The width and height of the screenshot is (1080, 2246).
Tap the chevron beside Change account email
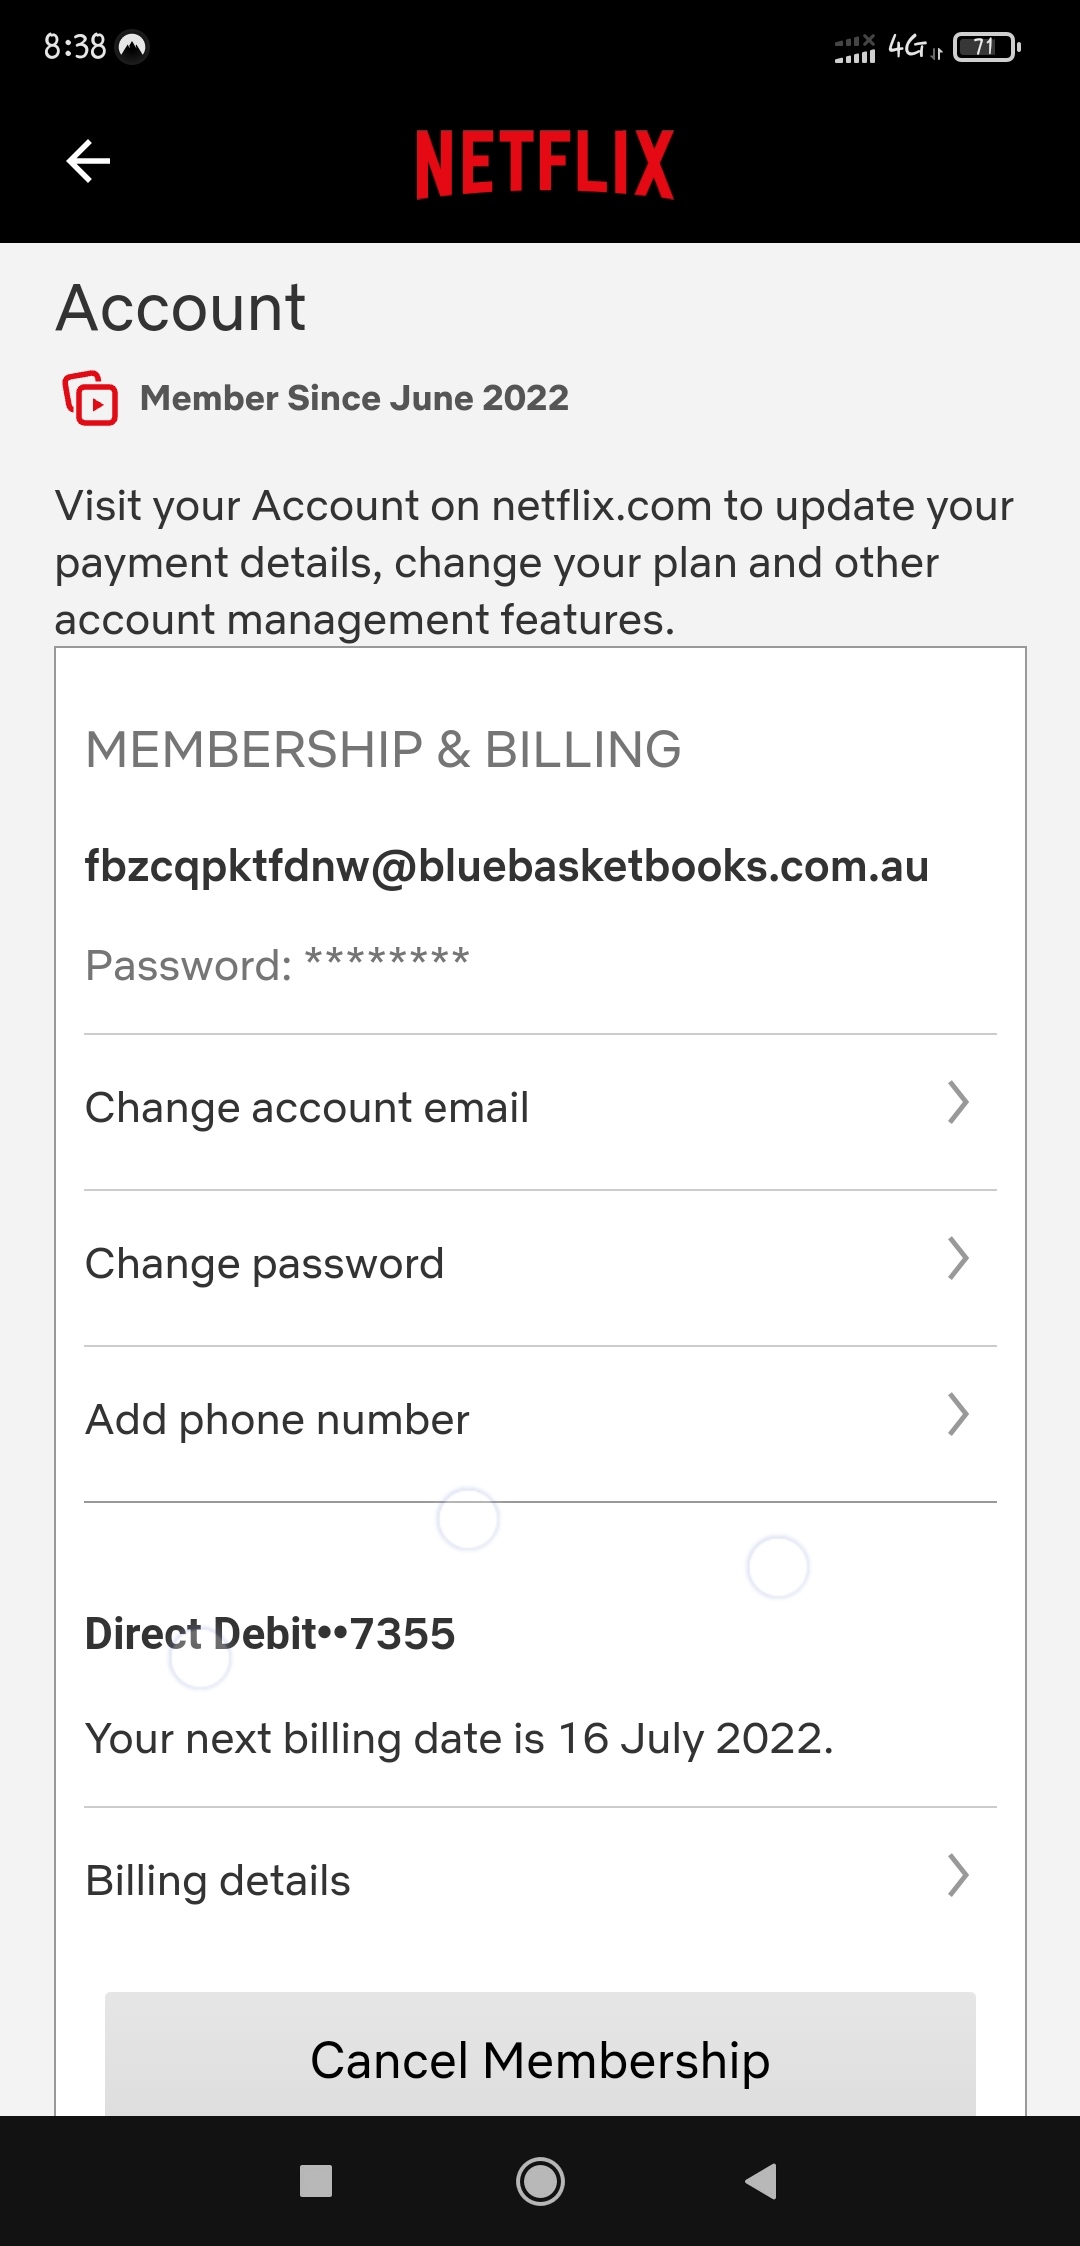pyautogui.click(x=957, y=1103)
